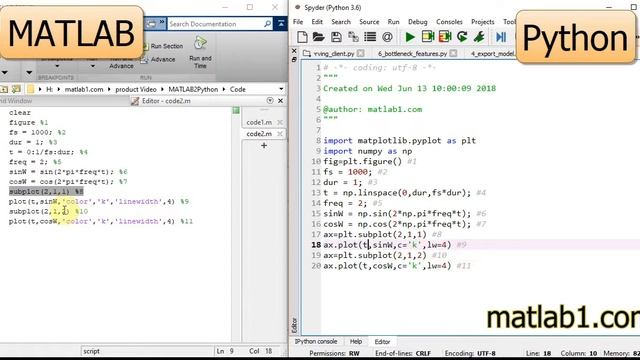The image size is (640, 360).
Task: Close the rving_client.py tab
Action: point(360,53)
